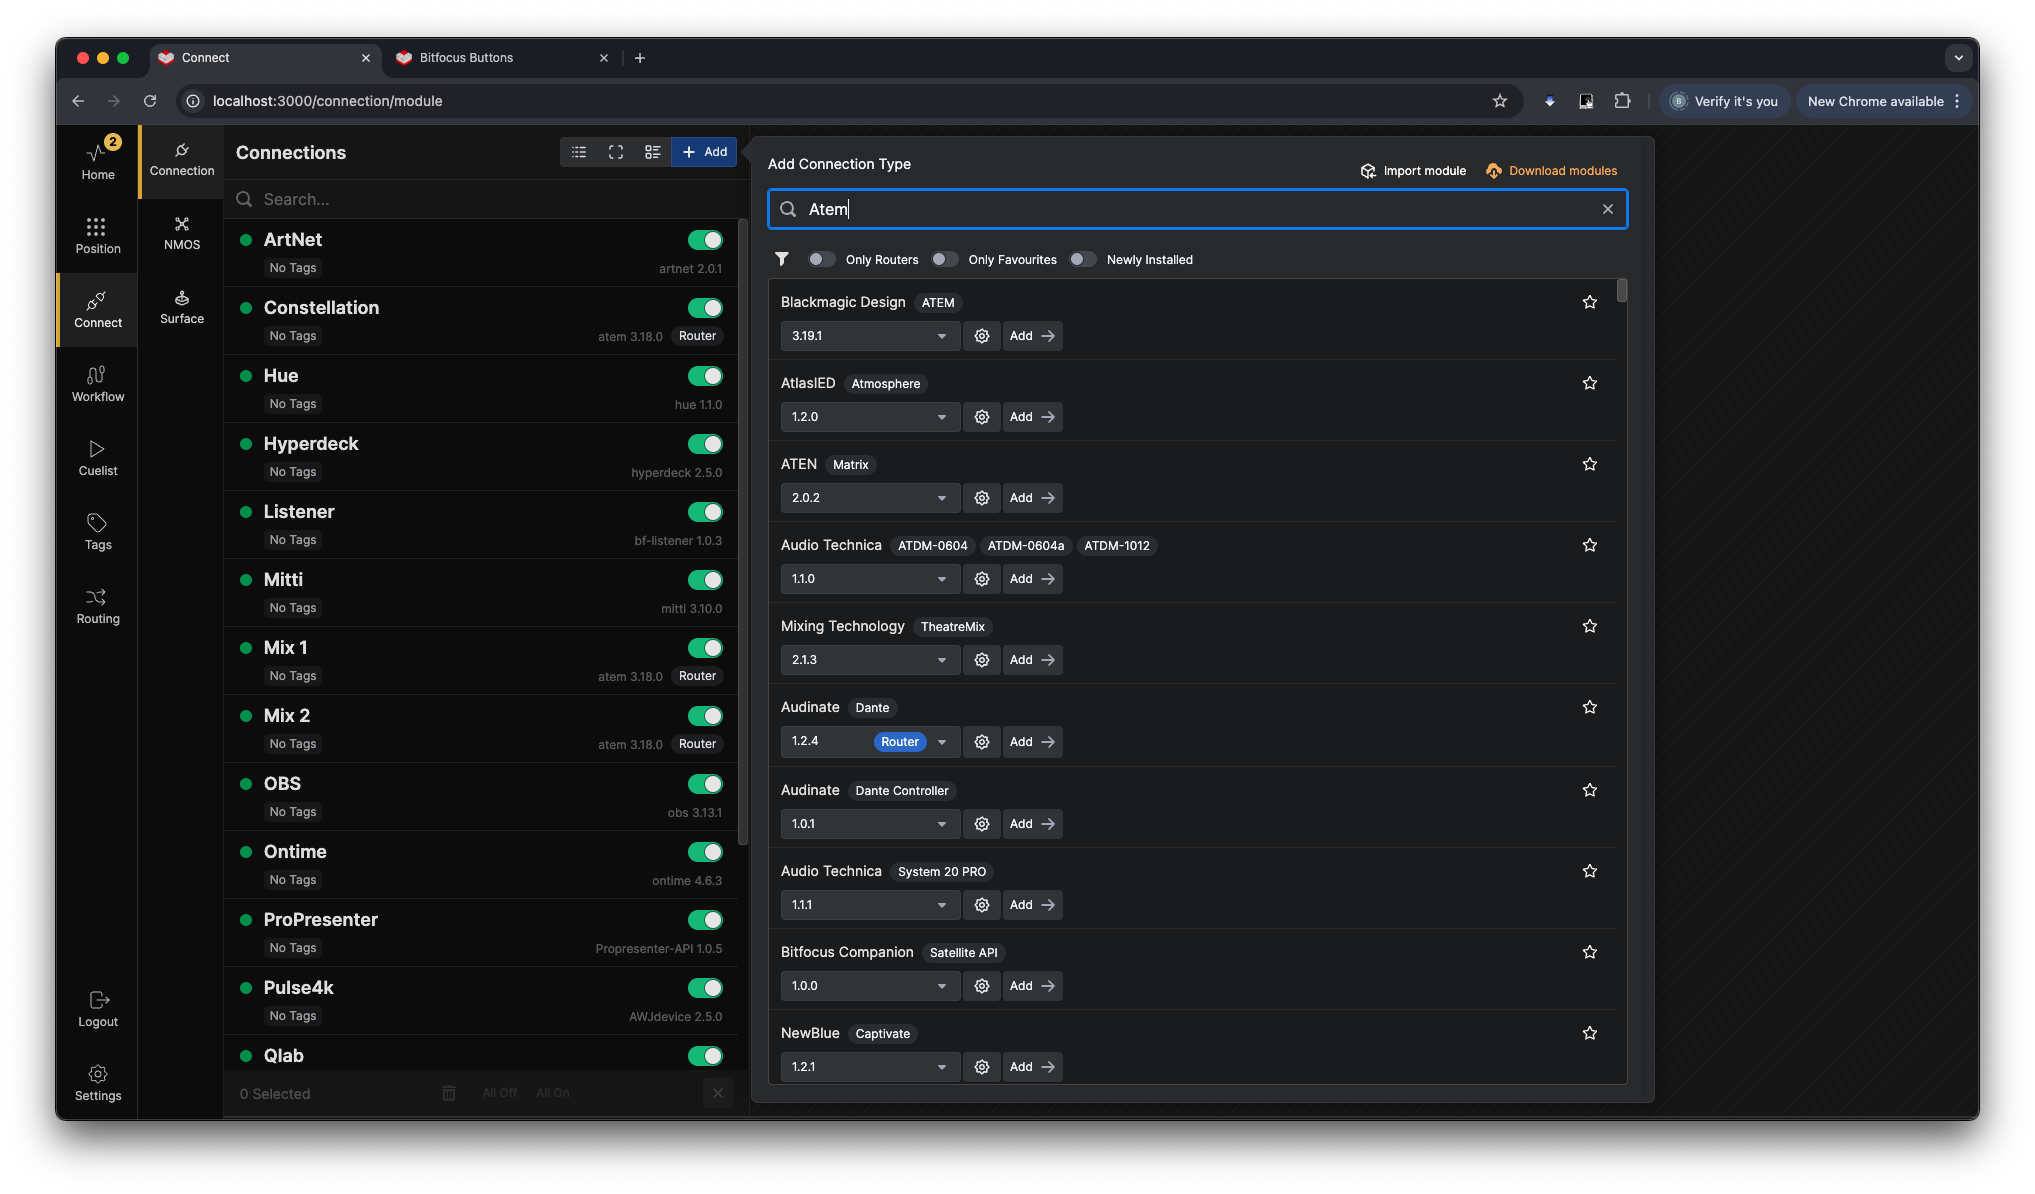
Task: Open the Home sidebar item
Action: (98, 160)
